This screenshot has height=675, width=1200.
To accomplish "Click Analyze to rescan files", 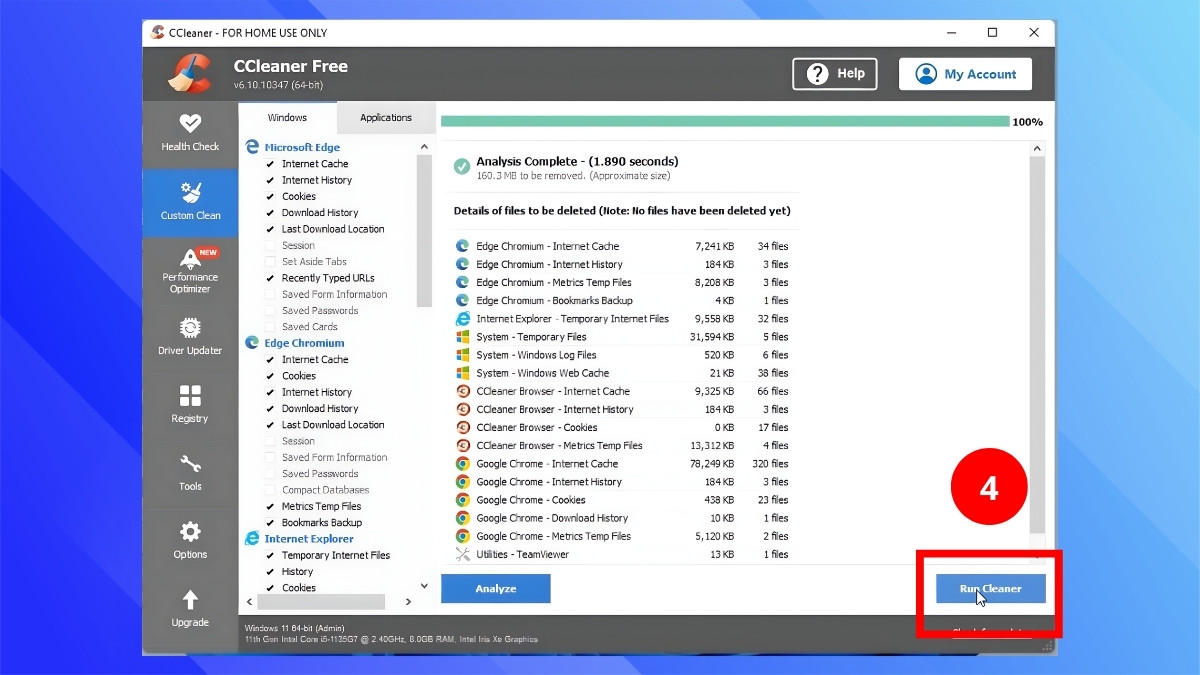I will click(x=495, y=588).
